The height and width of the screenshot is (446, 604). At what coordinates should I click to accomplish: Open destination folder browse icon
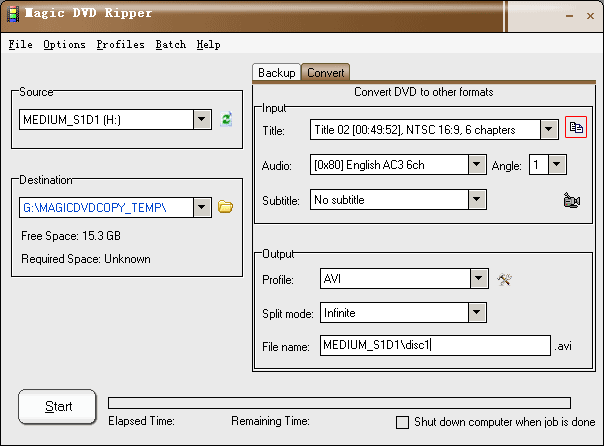point(225,207)
